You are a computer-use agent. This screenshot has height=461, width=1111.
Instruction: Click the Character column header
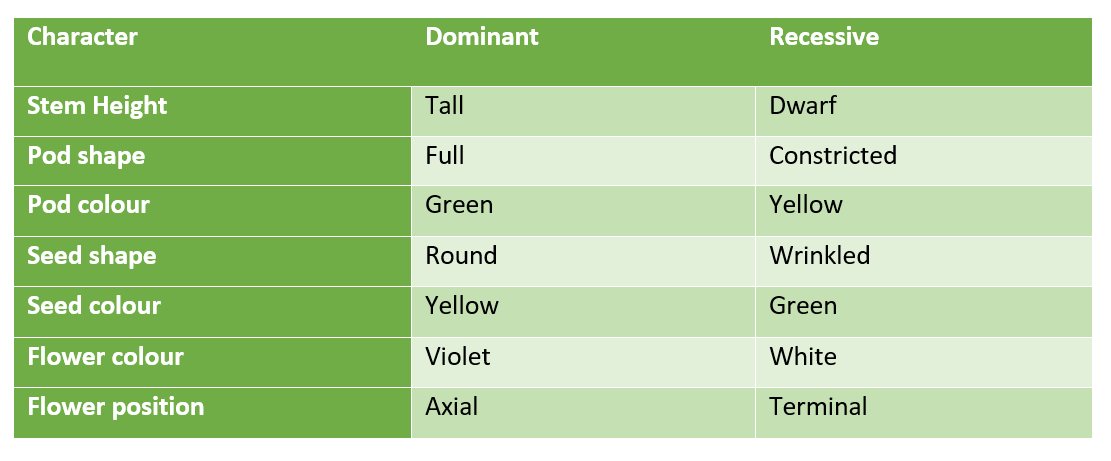pos(82,37)
